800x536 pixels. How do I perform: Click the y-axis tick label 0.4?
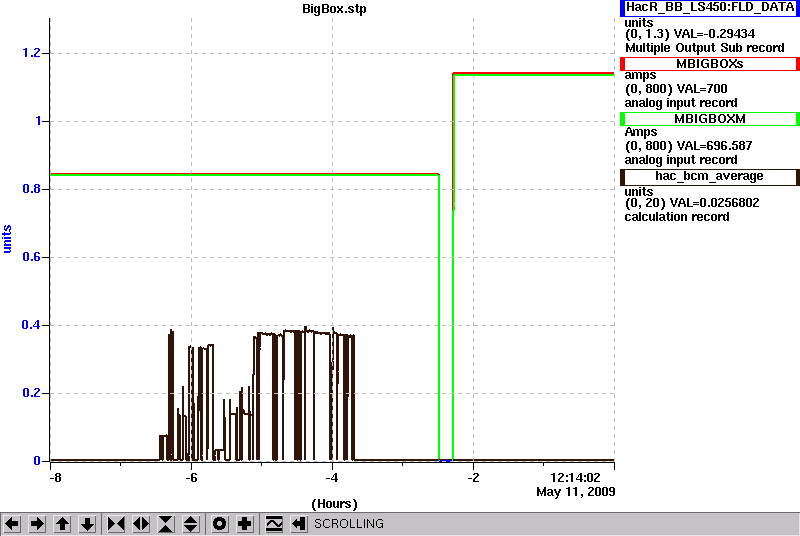pos(31,325)
